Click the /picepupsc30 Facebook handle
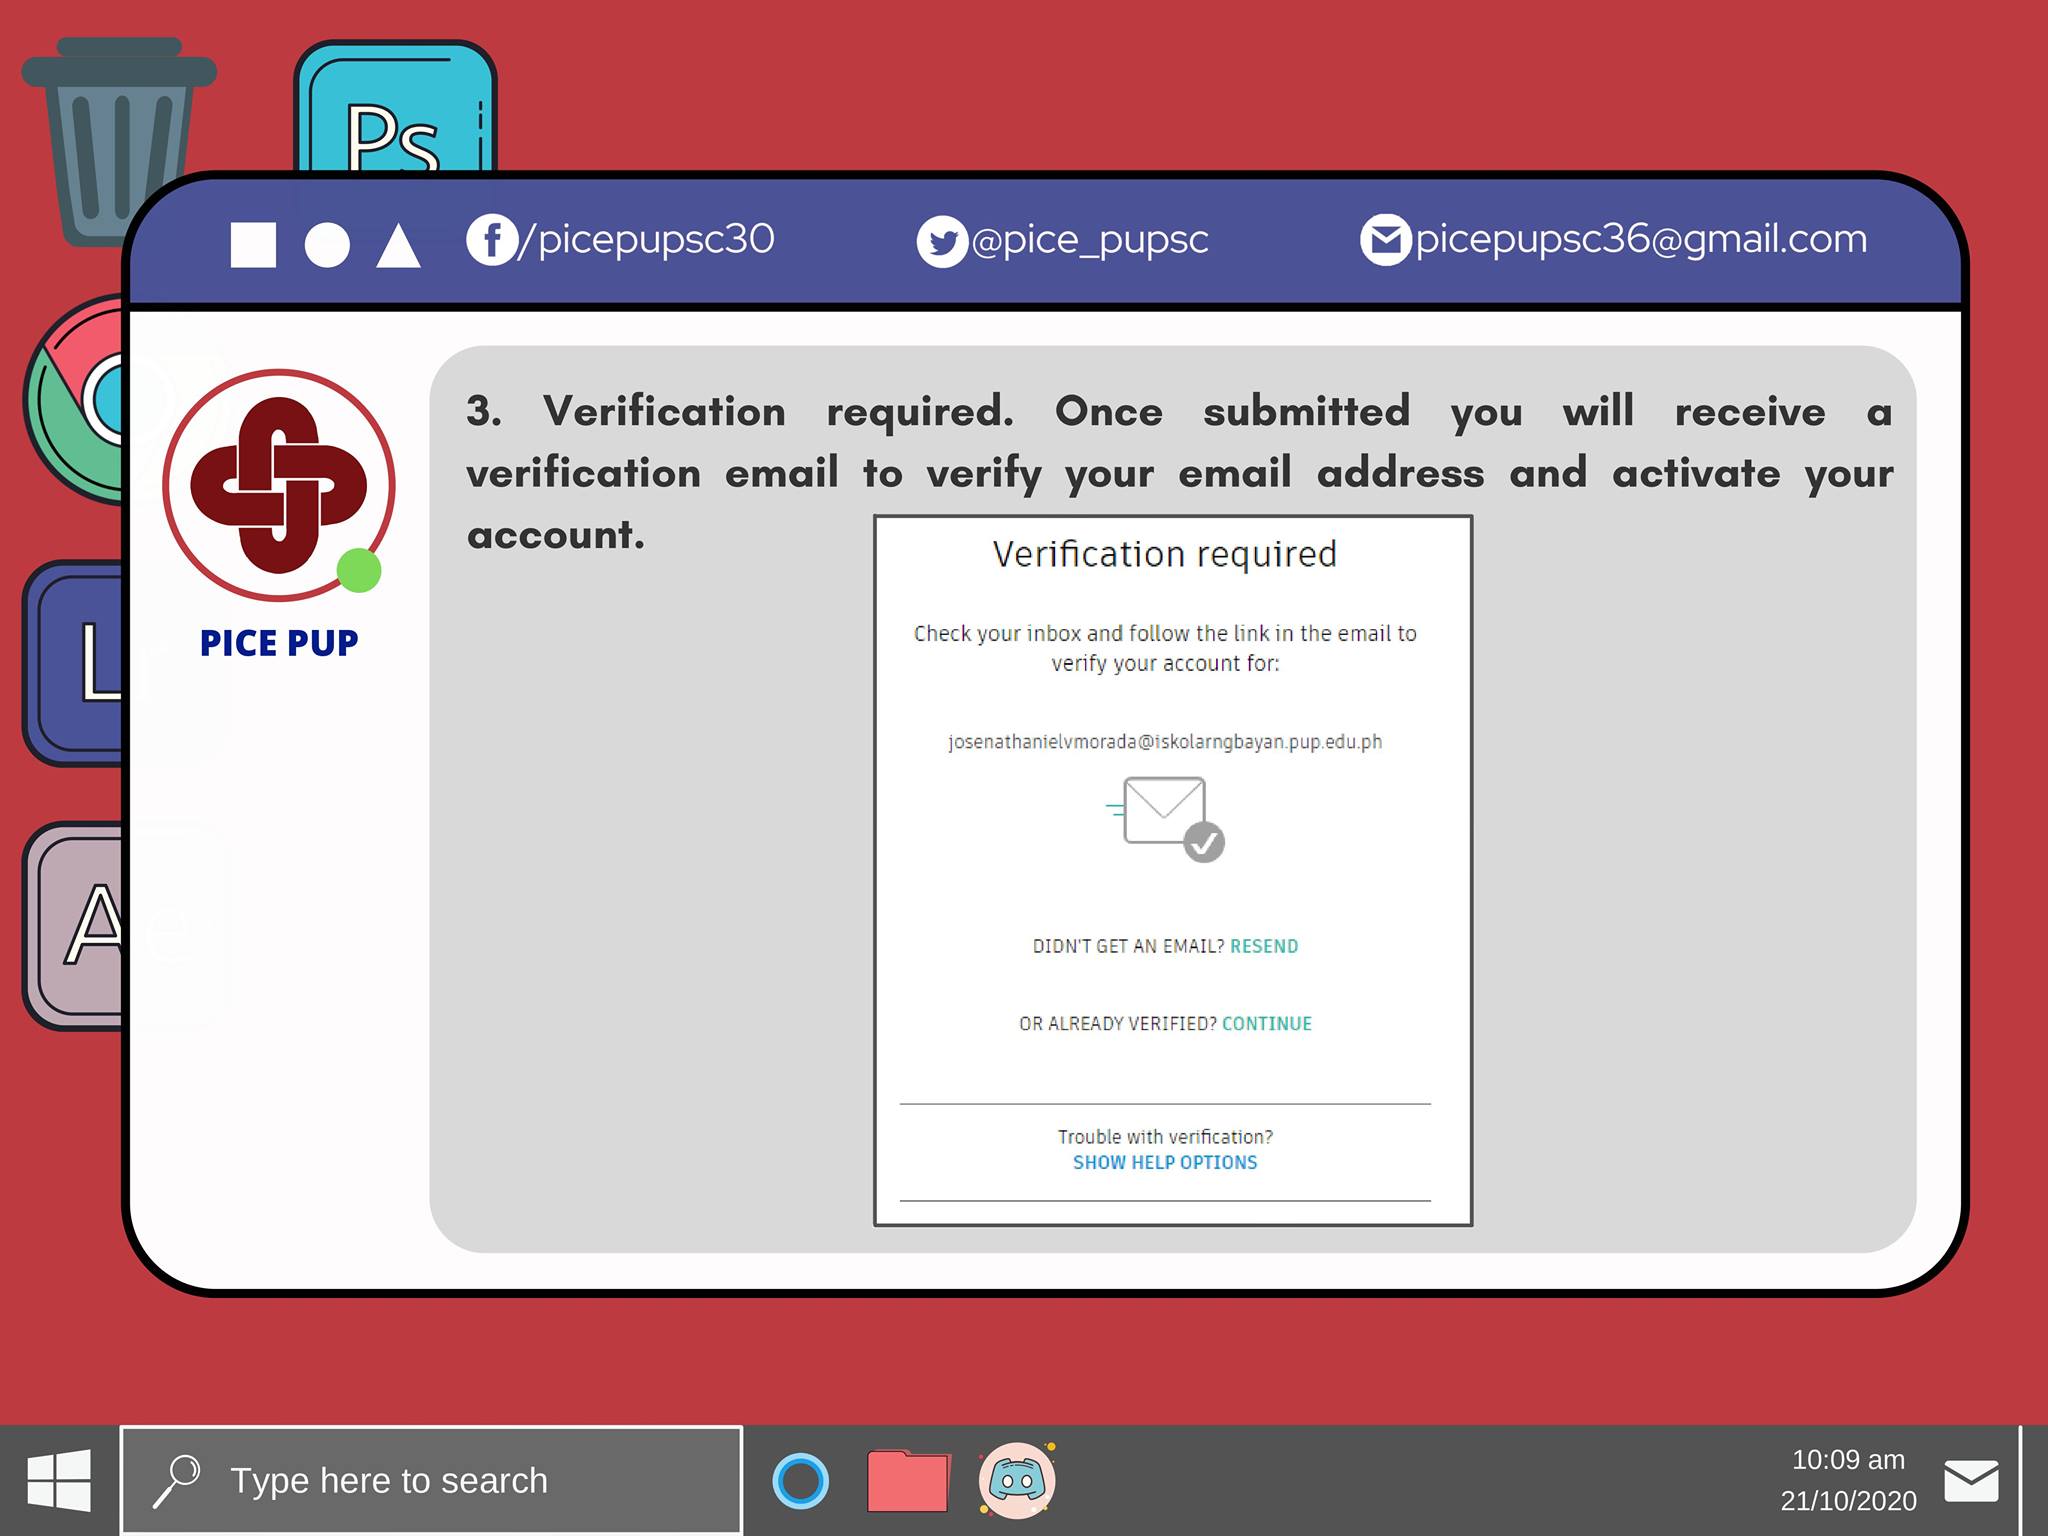Viewport: 2048px width, 1536px height. coord(646,240)
